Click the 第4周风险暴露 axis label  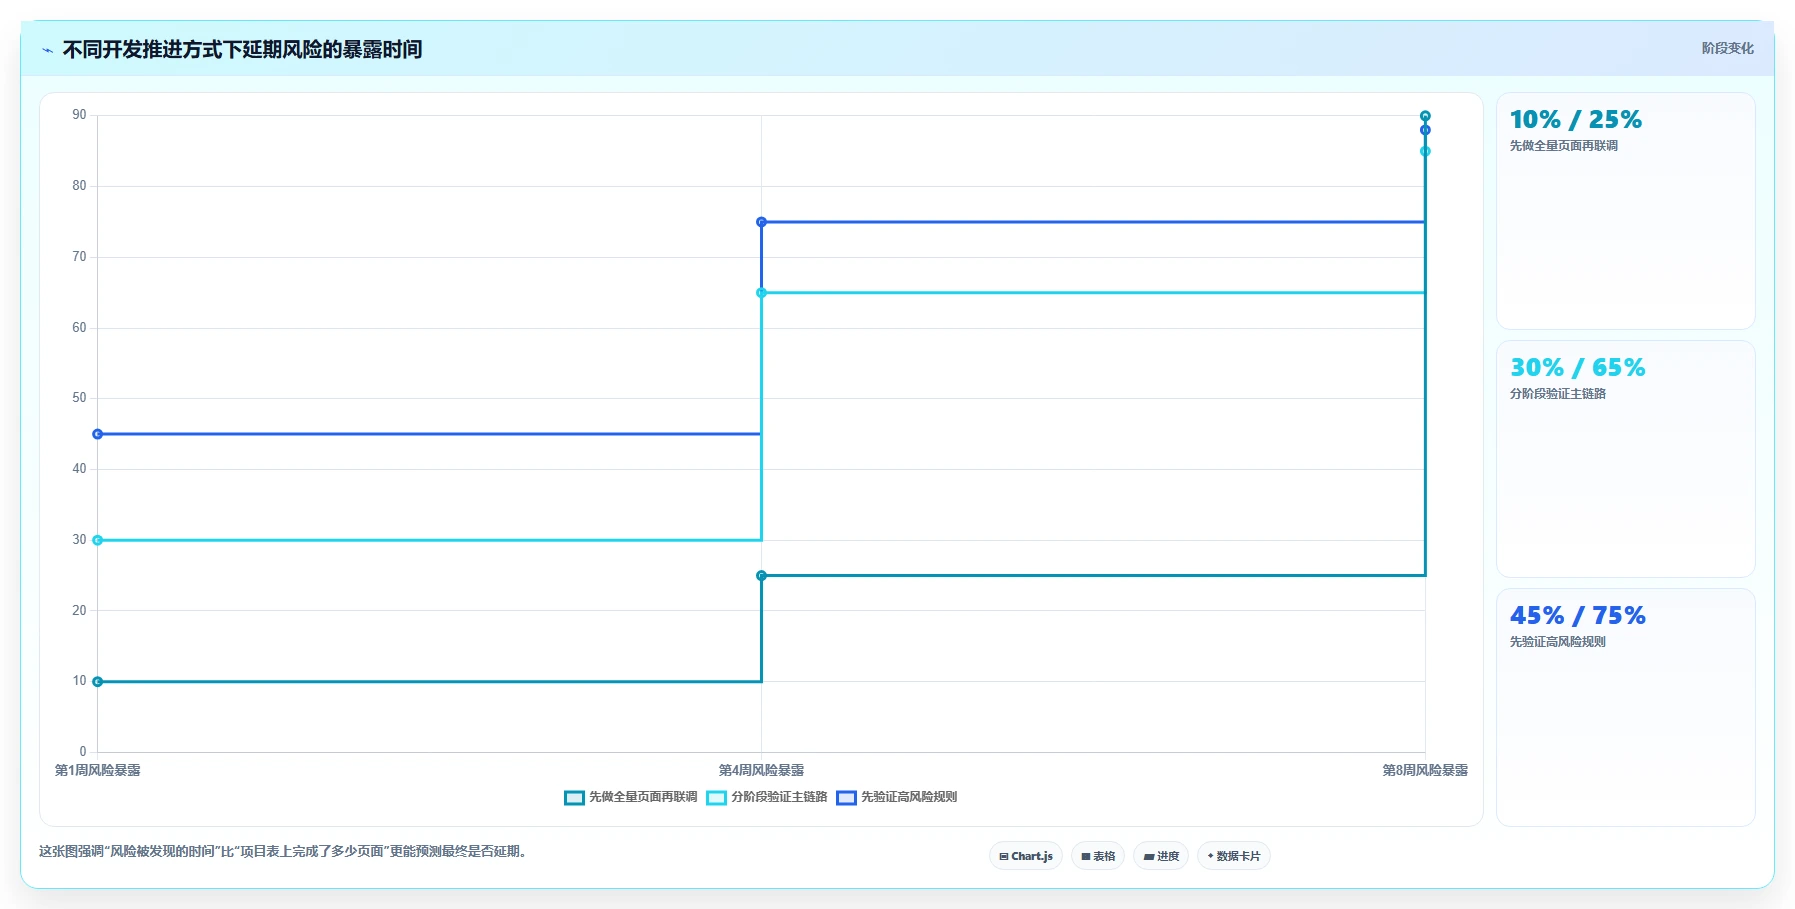click(761, 770)
